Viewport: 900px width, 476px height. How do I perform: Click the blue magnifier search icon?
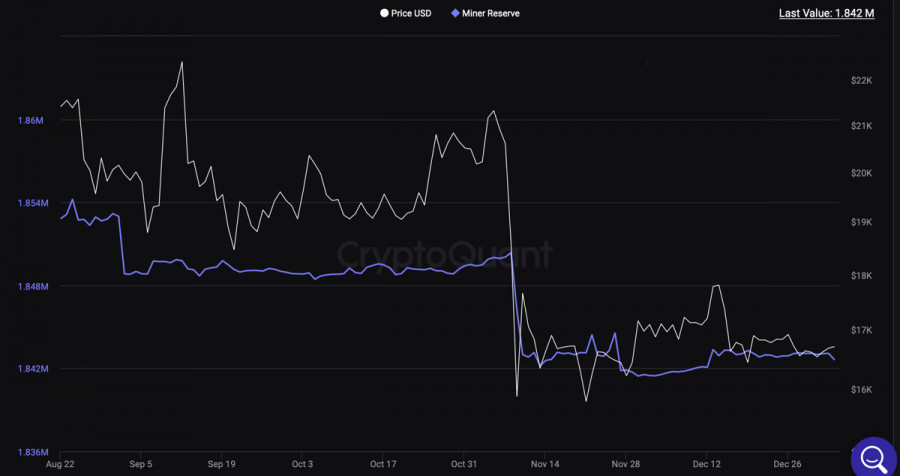click(871, 457)
